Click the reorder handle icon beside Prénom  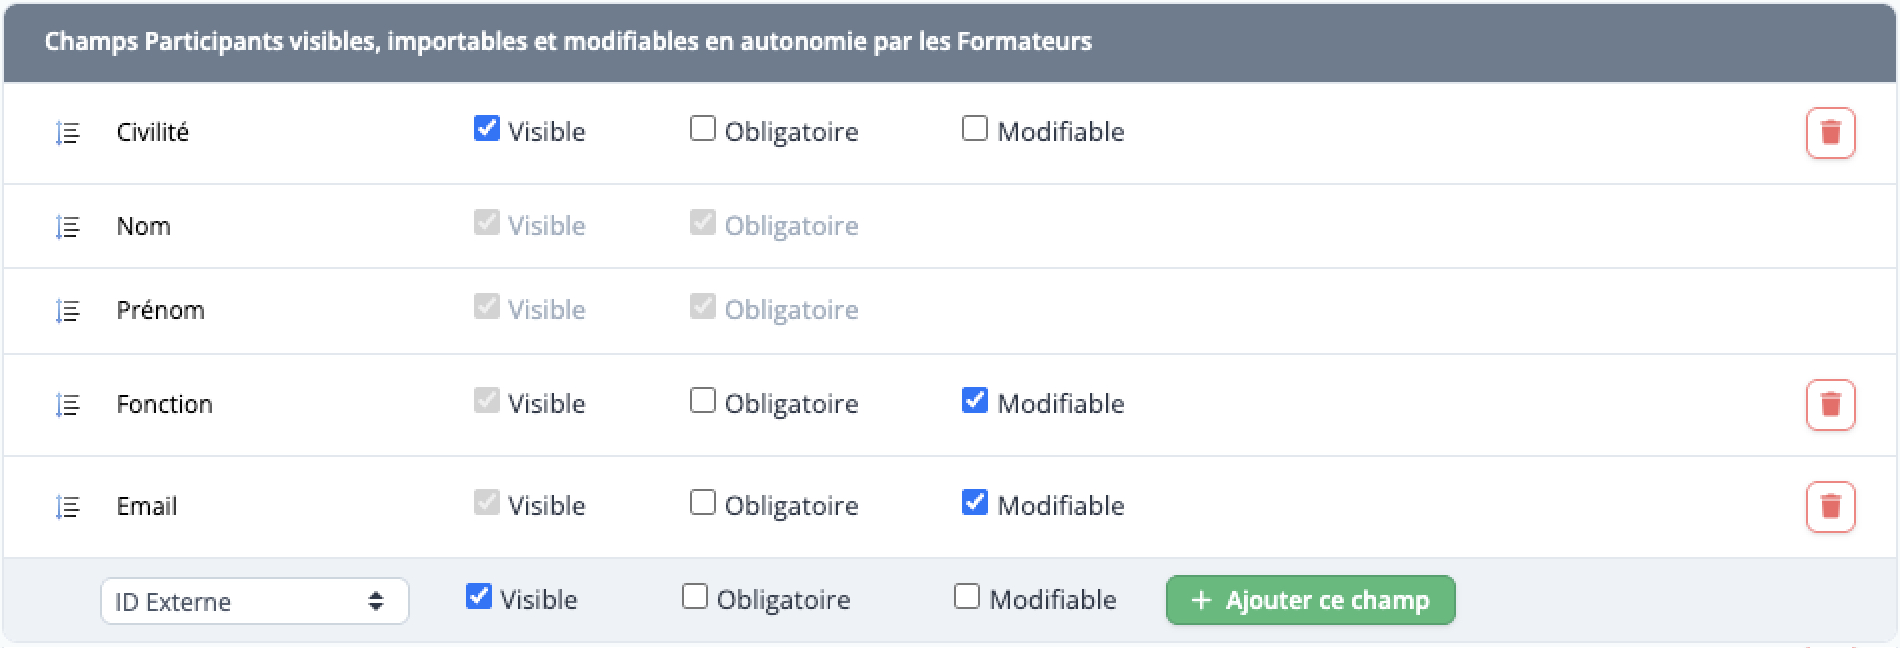tap(67, 311)
